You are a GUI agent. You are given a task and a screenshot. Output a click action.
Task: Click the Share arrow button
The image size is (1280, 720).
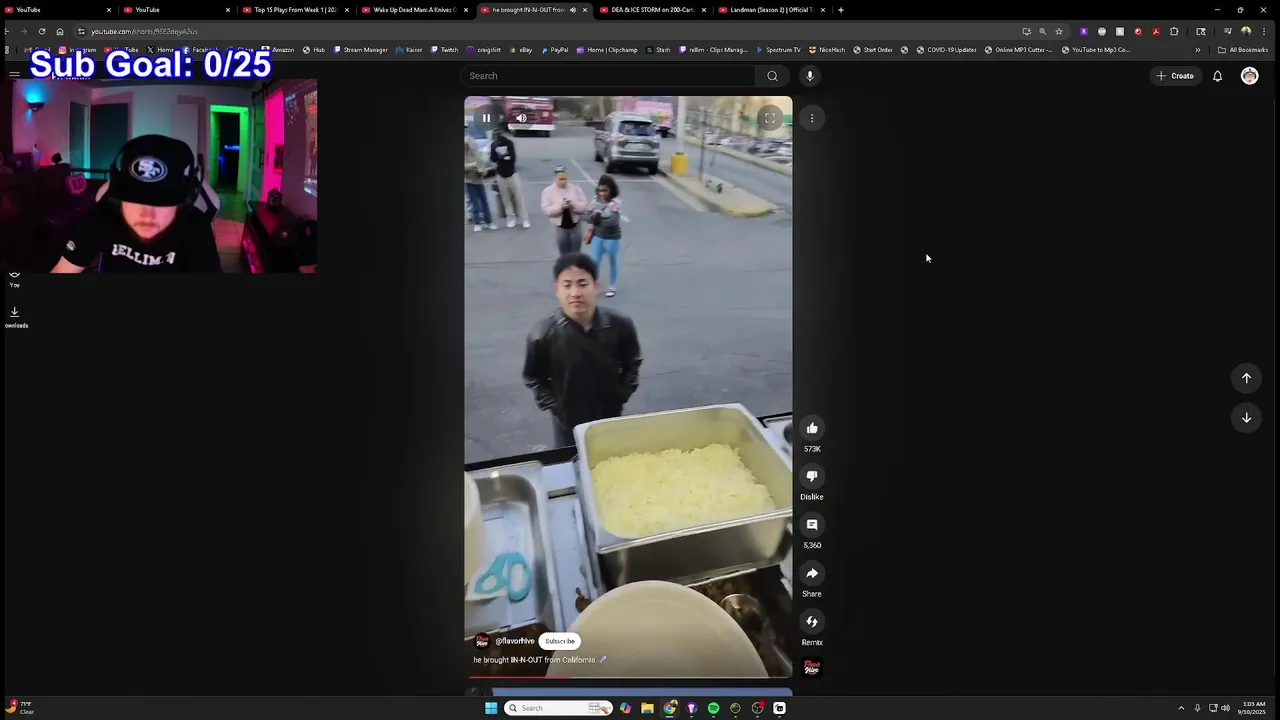(812, 573)
